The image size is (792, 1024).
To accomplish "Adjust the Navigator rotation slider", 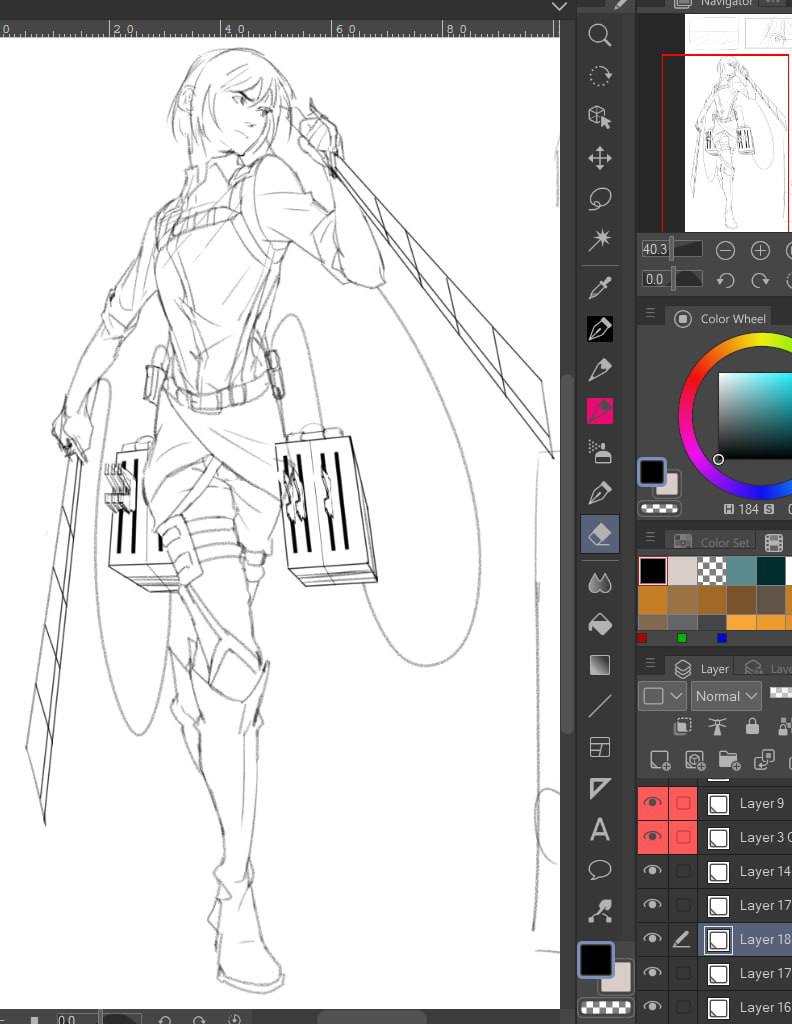I will click(688, 280).
